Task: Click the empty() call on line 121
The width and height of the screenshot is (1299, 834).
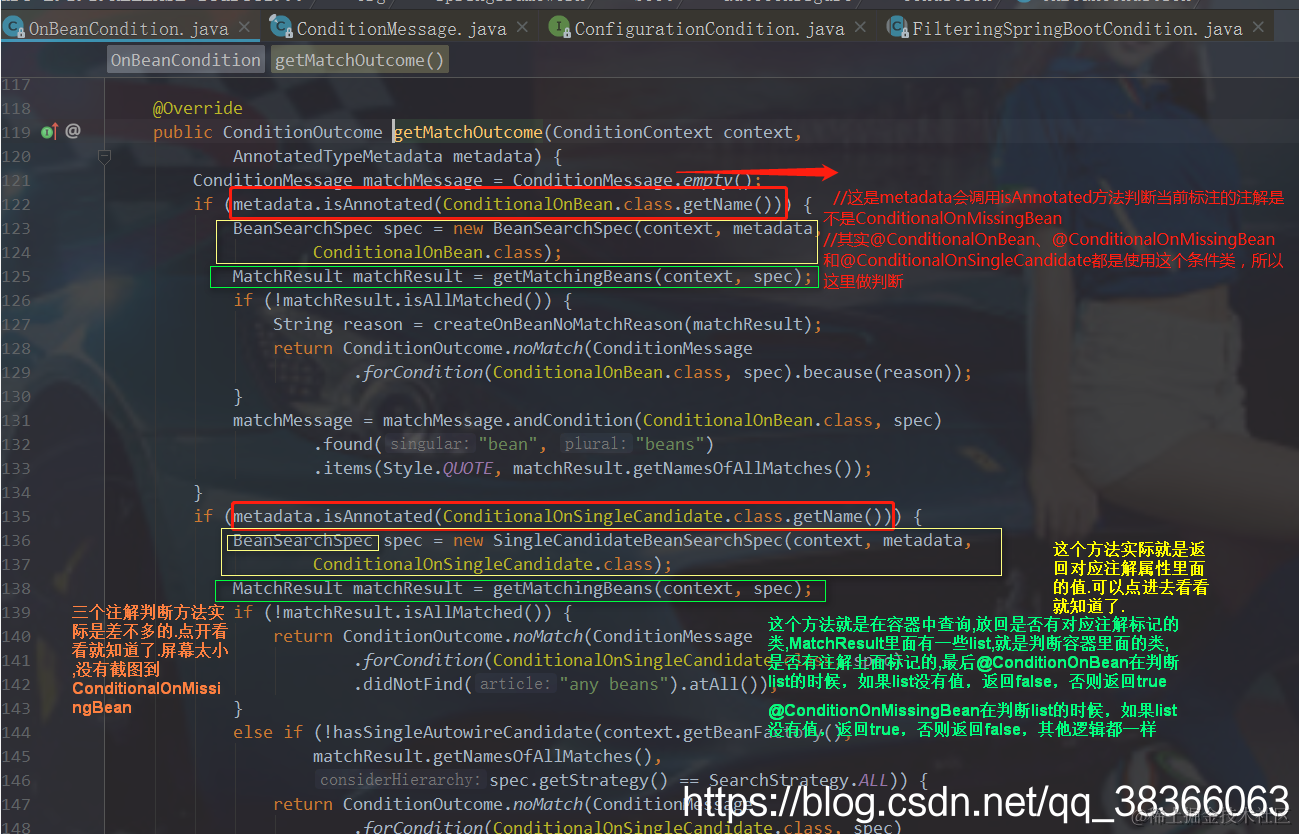Action: (718, 180)
